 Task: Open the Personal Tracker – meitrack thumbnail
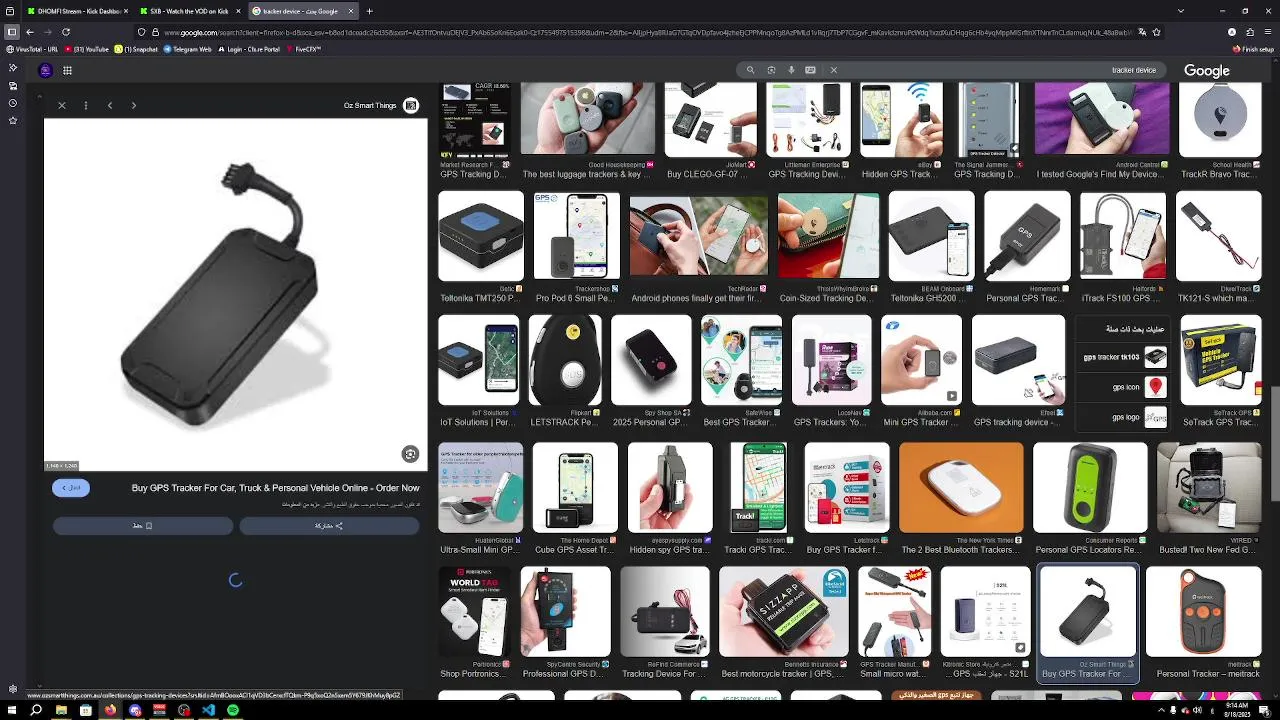(x=1203, y=612)
